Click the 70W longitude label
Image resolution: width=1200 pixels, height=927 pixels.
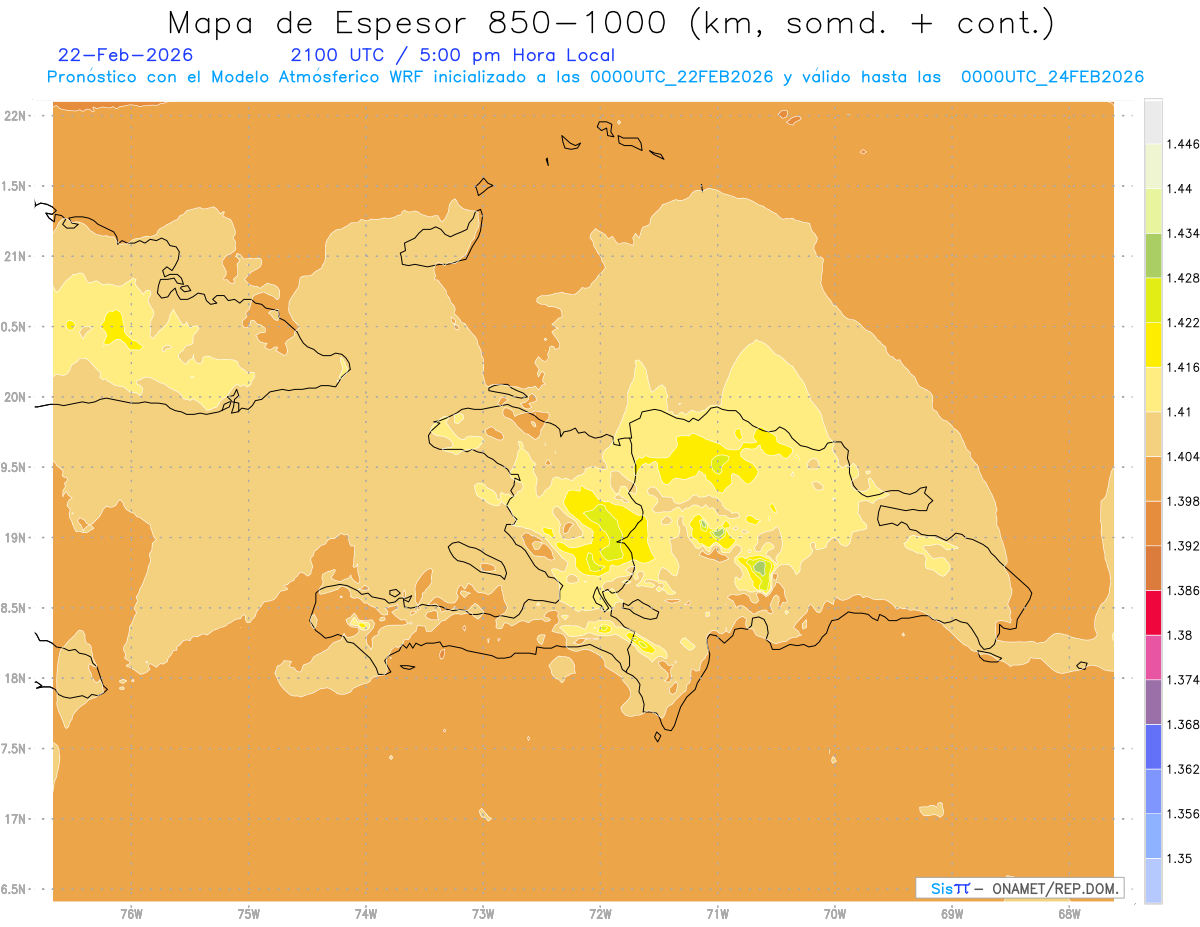point(835,913)
